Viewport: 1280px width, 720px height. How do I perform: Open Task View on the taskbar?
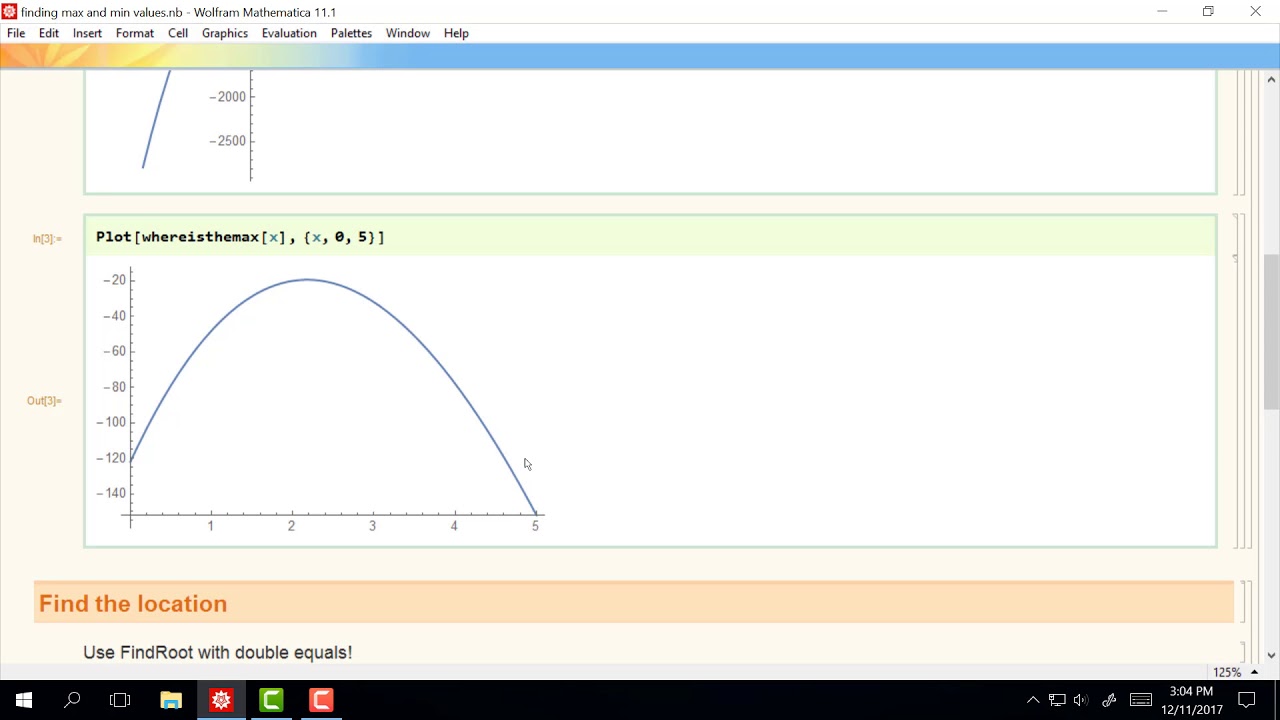coord(120,700)
